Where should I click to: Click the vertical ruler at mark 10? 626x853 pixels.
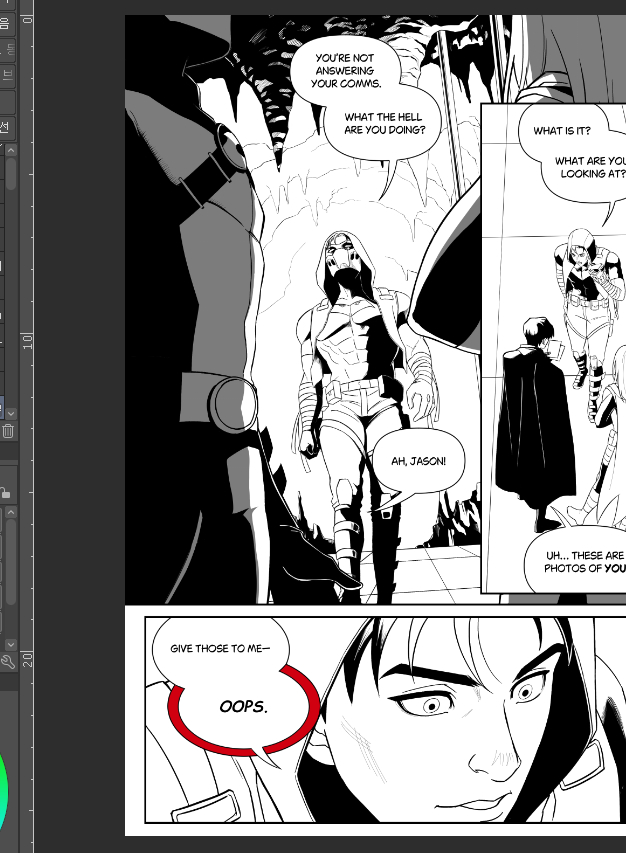click(x=28, y=340)
